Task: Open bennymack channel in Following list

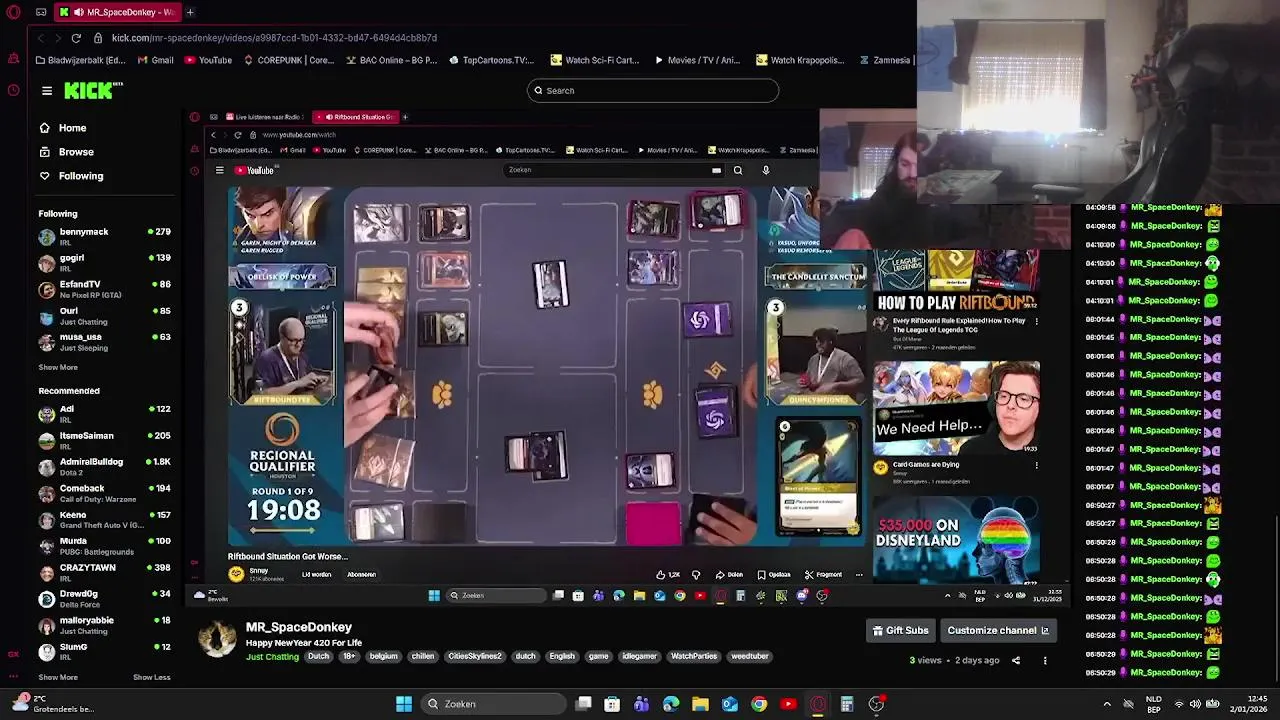Action: 104,236
